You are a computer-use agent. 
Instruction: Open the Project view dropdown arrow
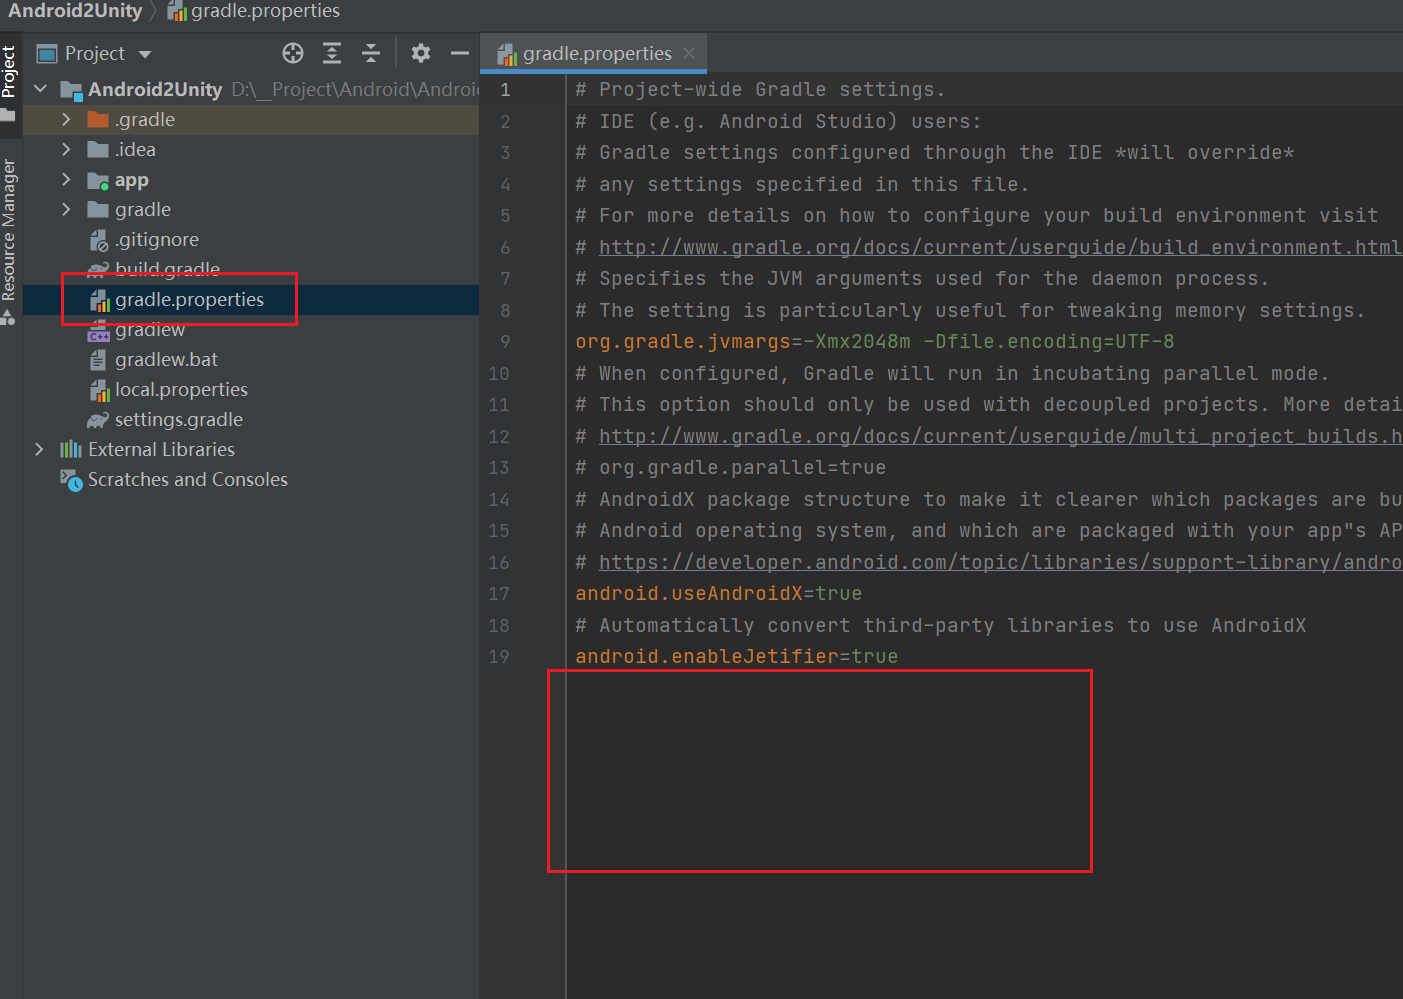pos(145,54)
